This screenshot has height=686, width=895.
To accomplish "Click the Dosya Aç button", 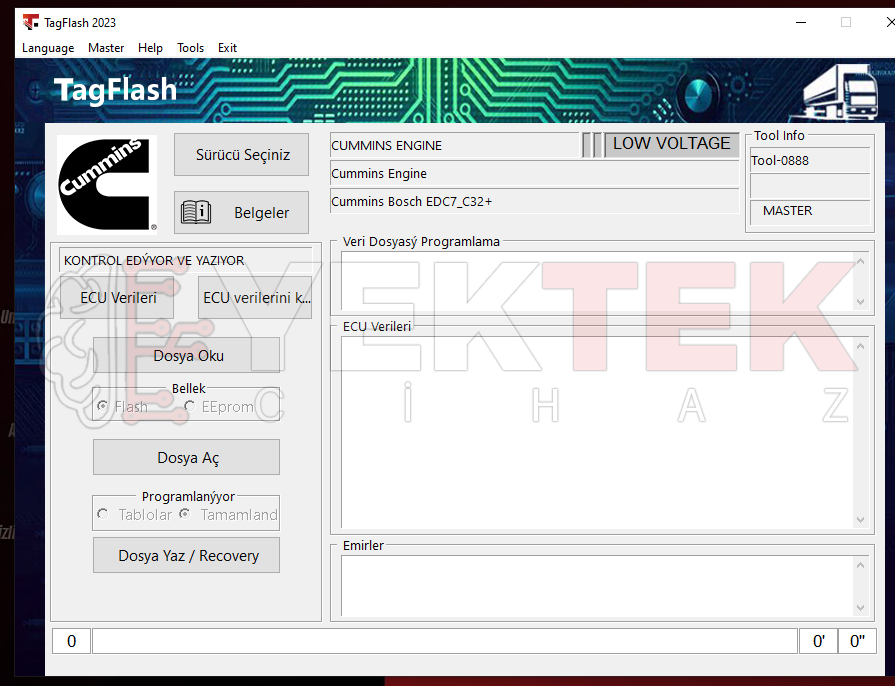I will click(187, 457).
